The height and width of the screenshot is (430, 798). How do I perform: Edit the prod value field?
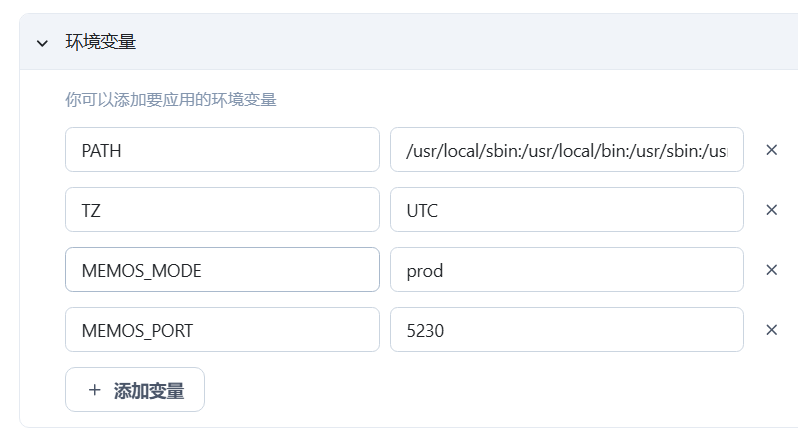pyautogui.click(x=566, y=270)
